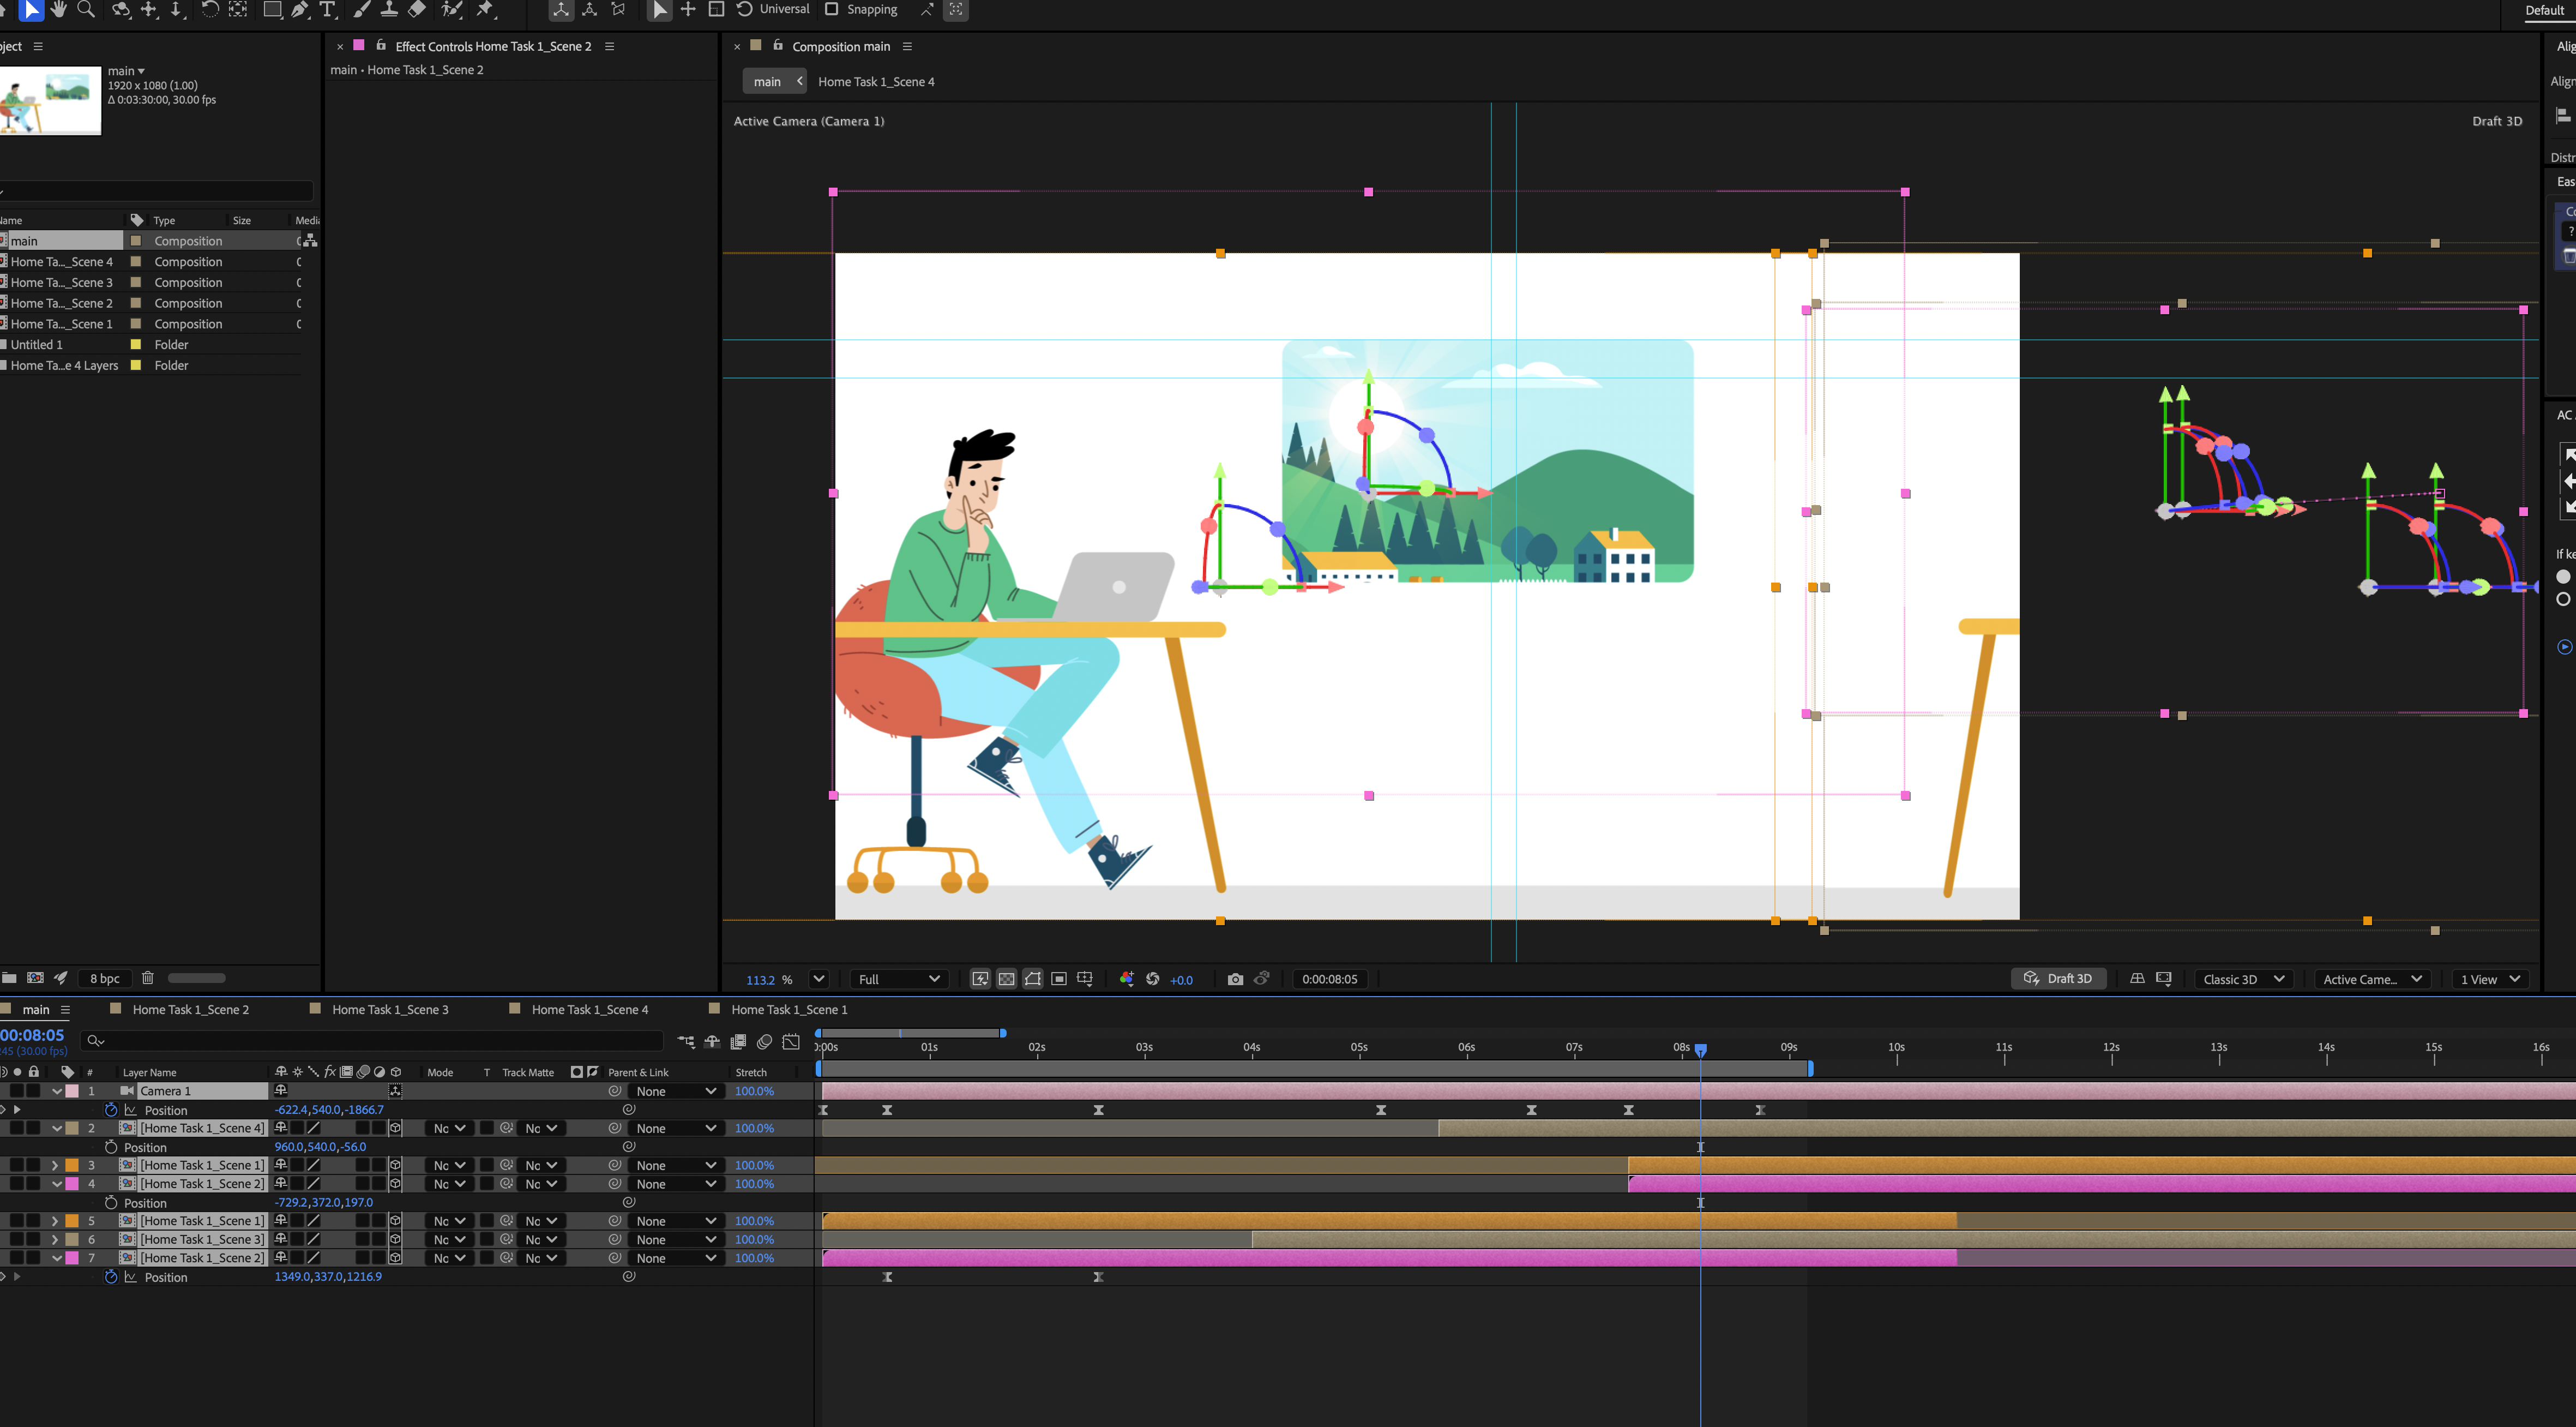Image resolution: width=2576 pixels, height=1427 pixels.
Task: Select the Pen tool
Action: pos(300,9)
